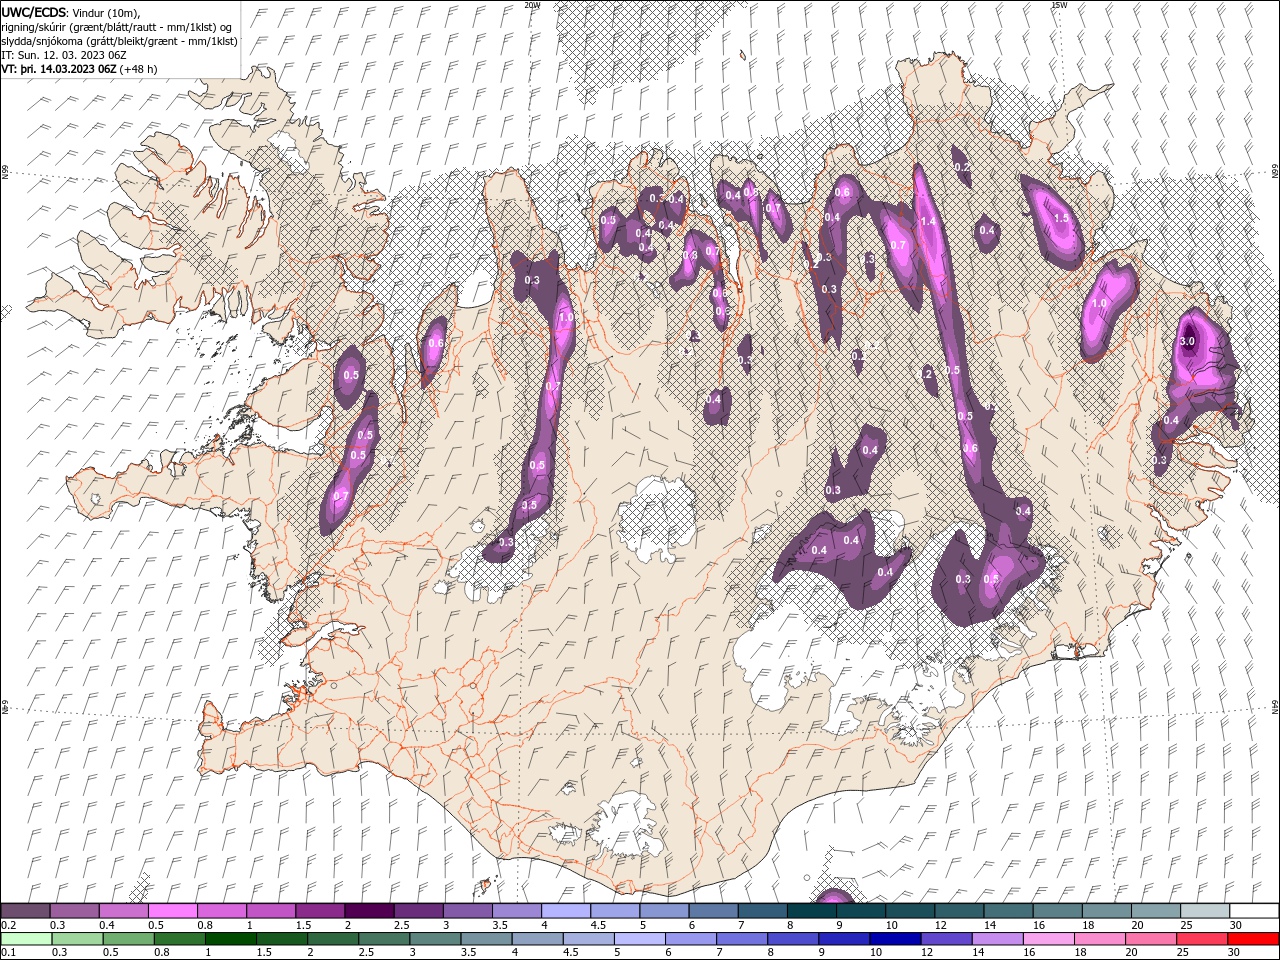The image size is (1280, 960).
Task: Click the '0.2' value on the map's northeast
Action: (961, 167)
